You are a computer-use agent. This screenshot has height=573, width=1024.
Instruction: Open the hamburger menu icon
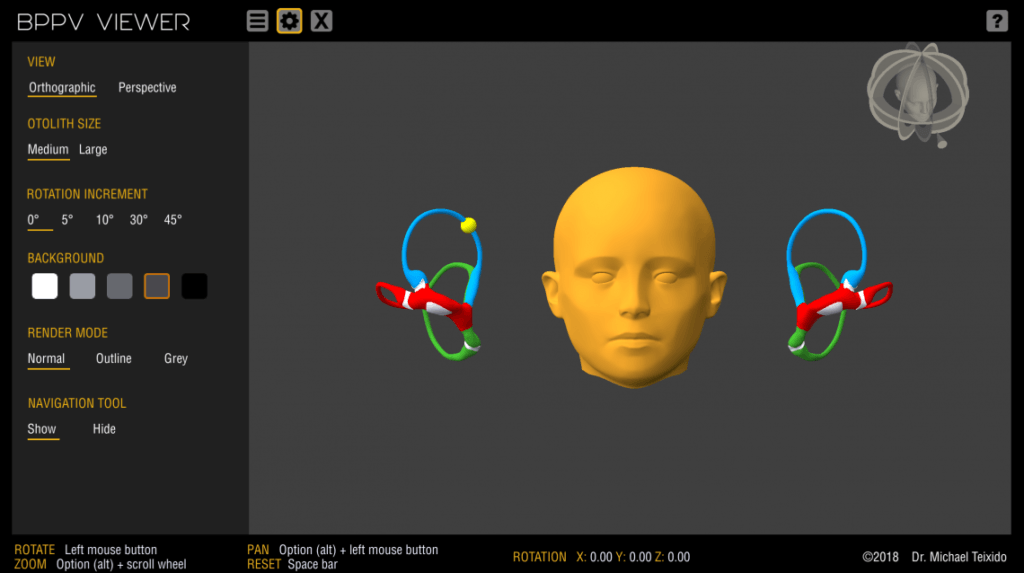coord(257,21)
